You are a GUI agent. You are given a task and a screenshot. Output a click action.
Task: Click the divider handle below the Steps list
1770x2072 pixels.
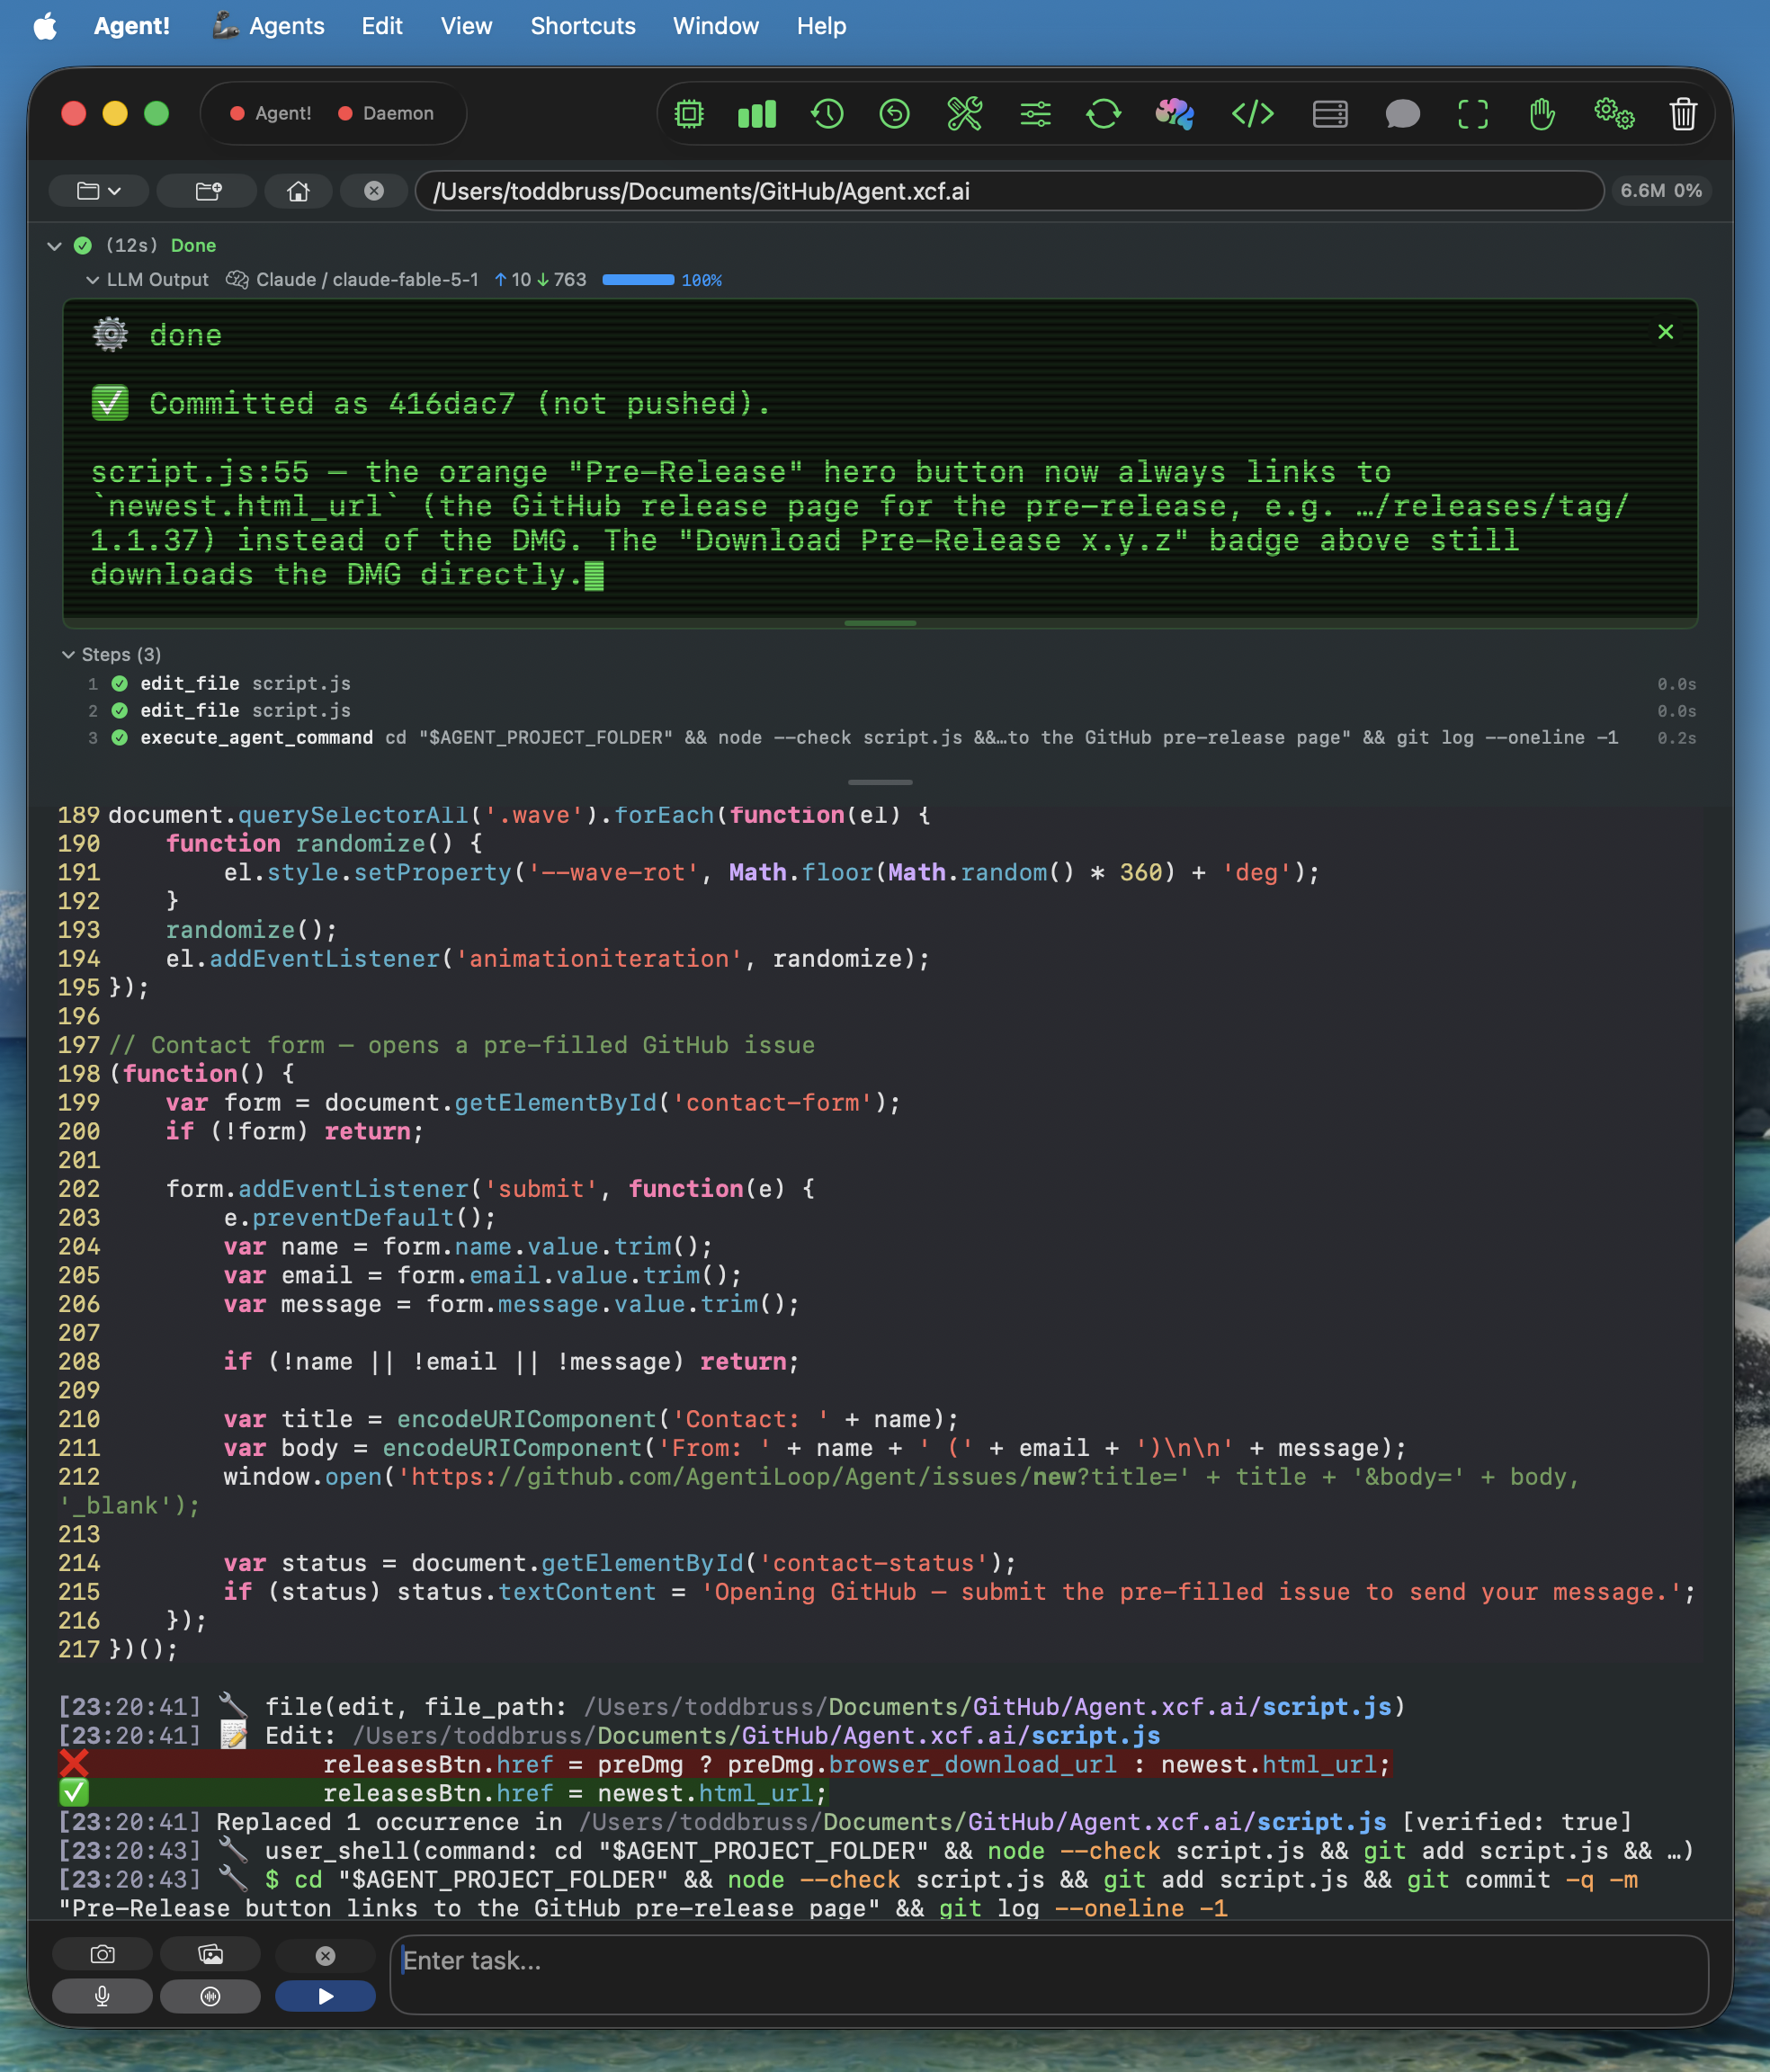pyautogui.click(x=879, y=782)
